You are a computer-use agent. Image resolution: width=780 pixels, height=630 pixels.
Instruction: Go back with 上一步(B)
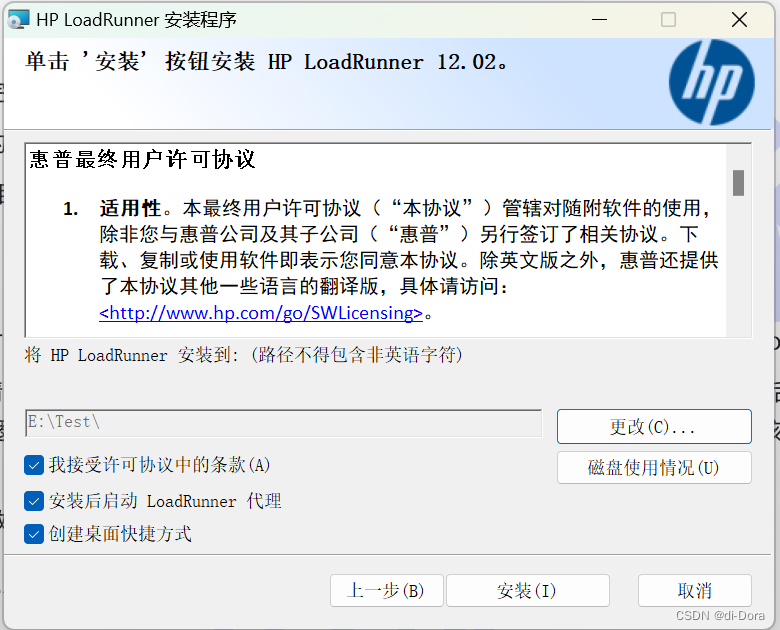pos(387,591)
